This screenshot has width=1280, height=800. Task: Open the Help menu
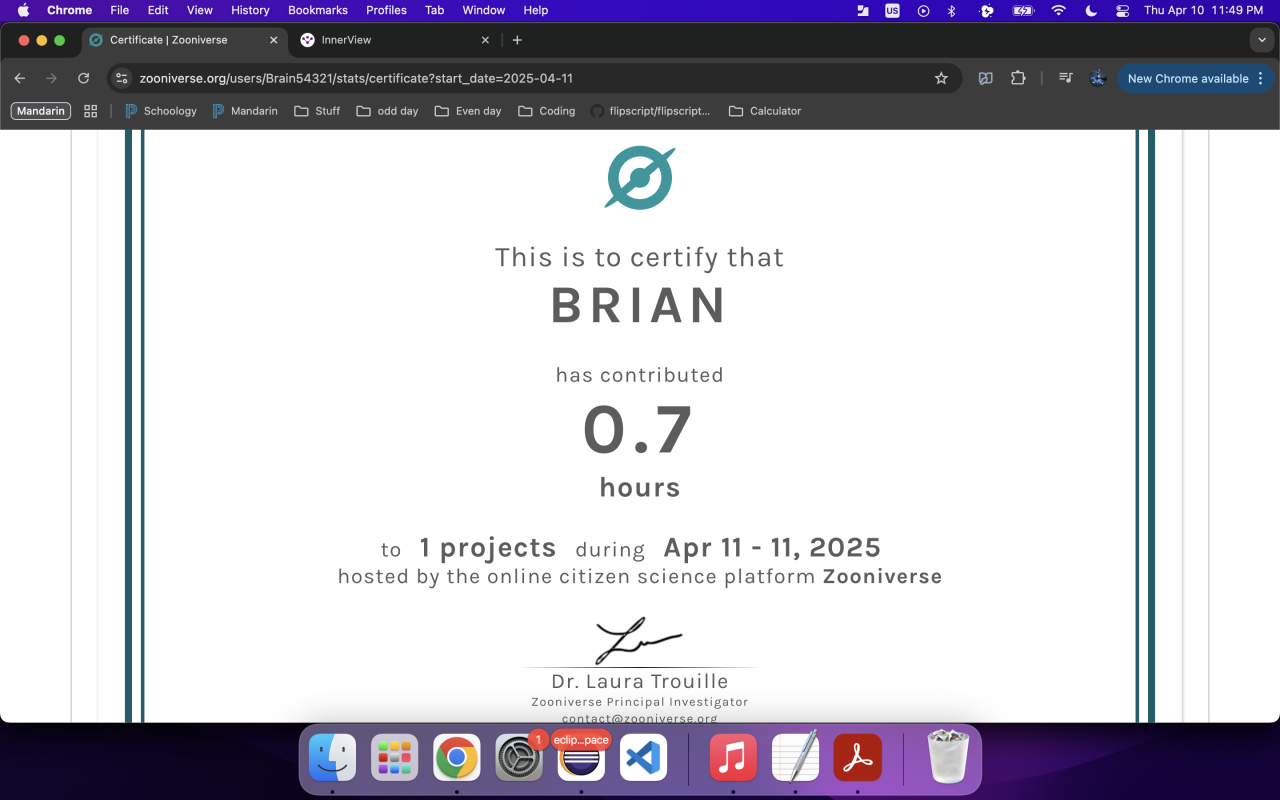click(x=536, y=10)
